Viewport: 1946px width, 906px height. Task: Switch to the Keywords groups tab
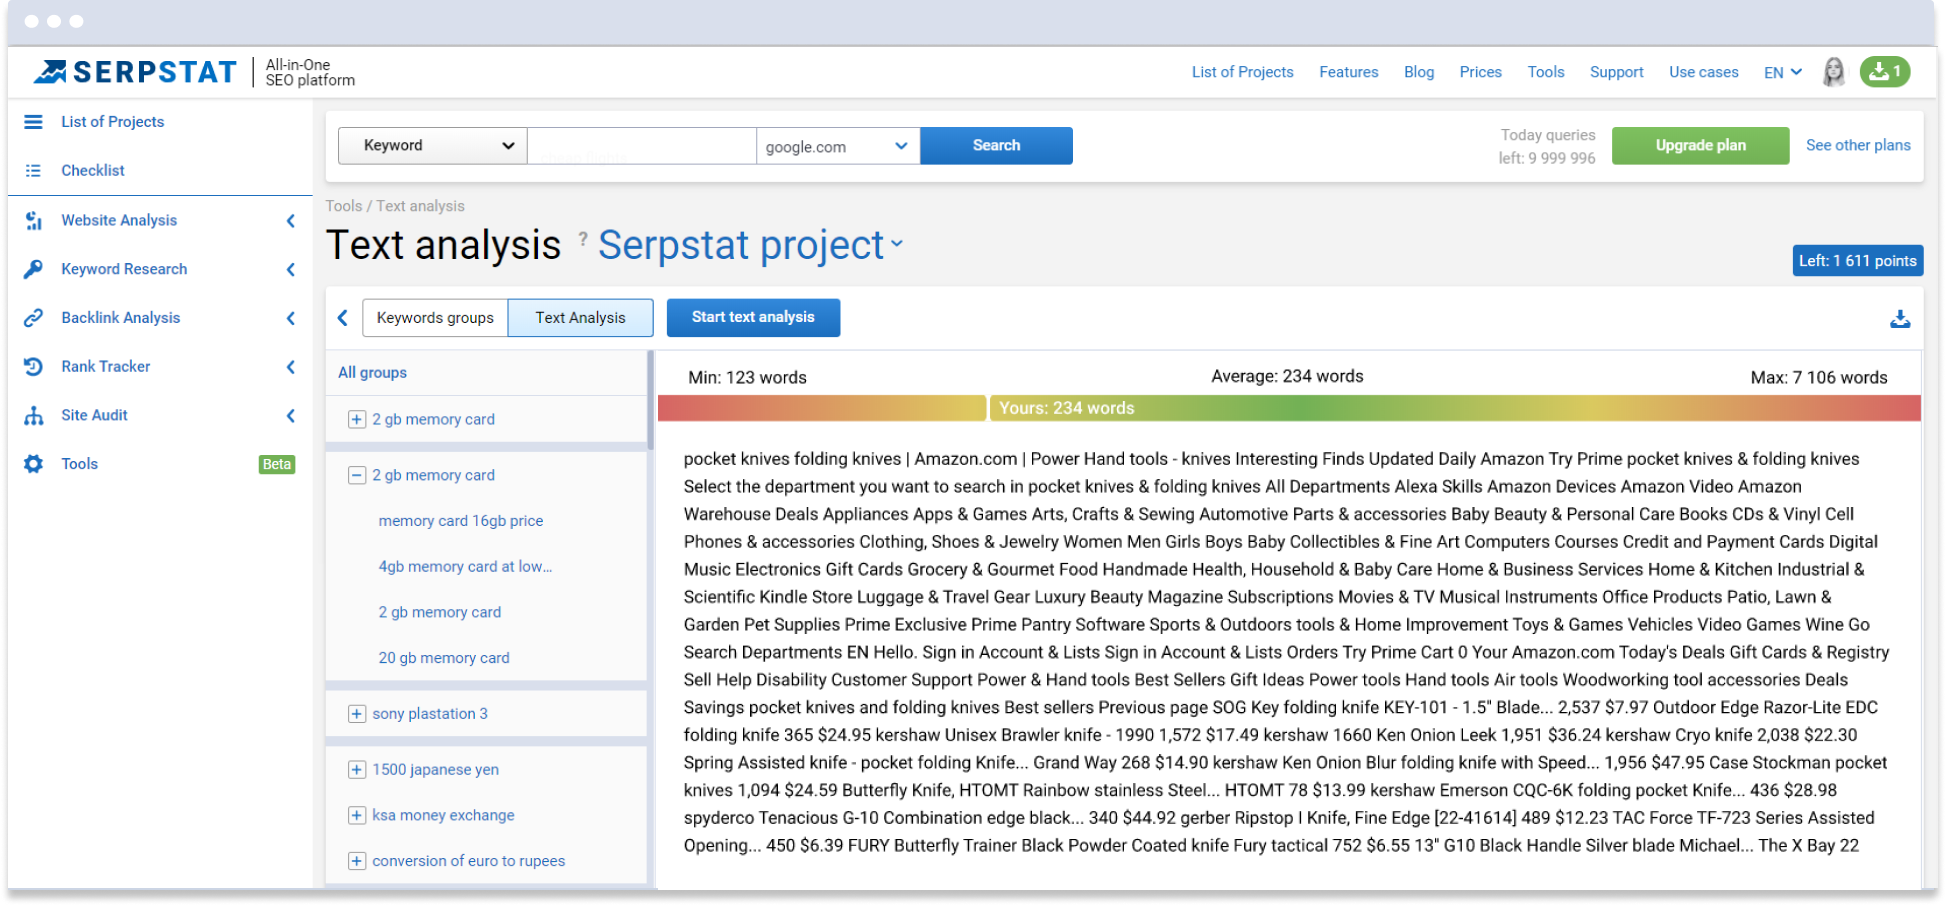tap(435, 318)
